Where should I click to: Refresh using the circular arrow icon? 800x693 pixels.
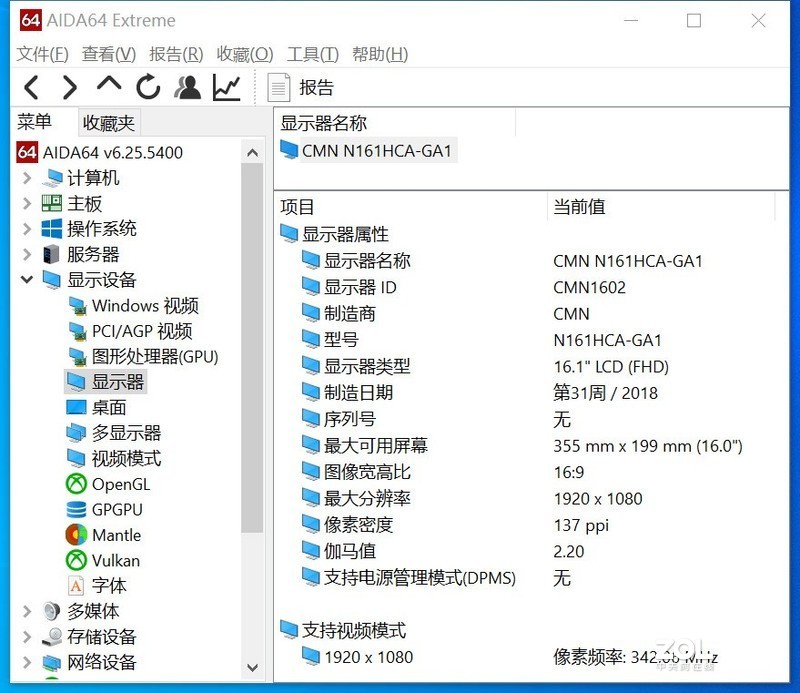click(148, 87)
